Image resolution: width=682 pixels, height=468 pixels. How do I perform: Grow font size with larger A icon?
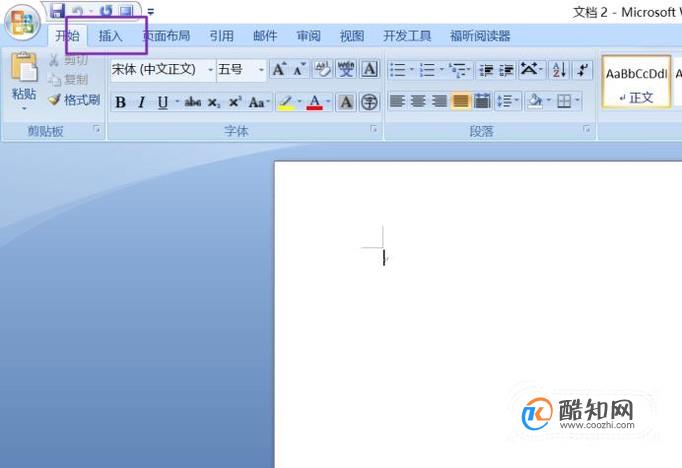click(x=279, y=70)
